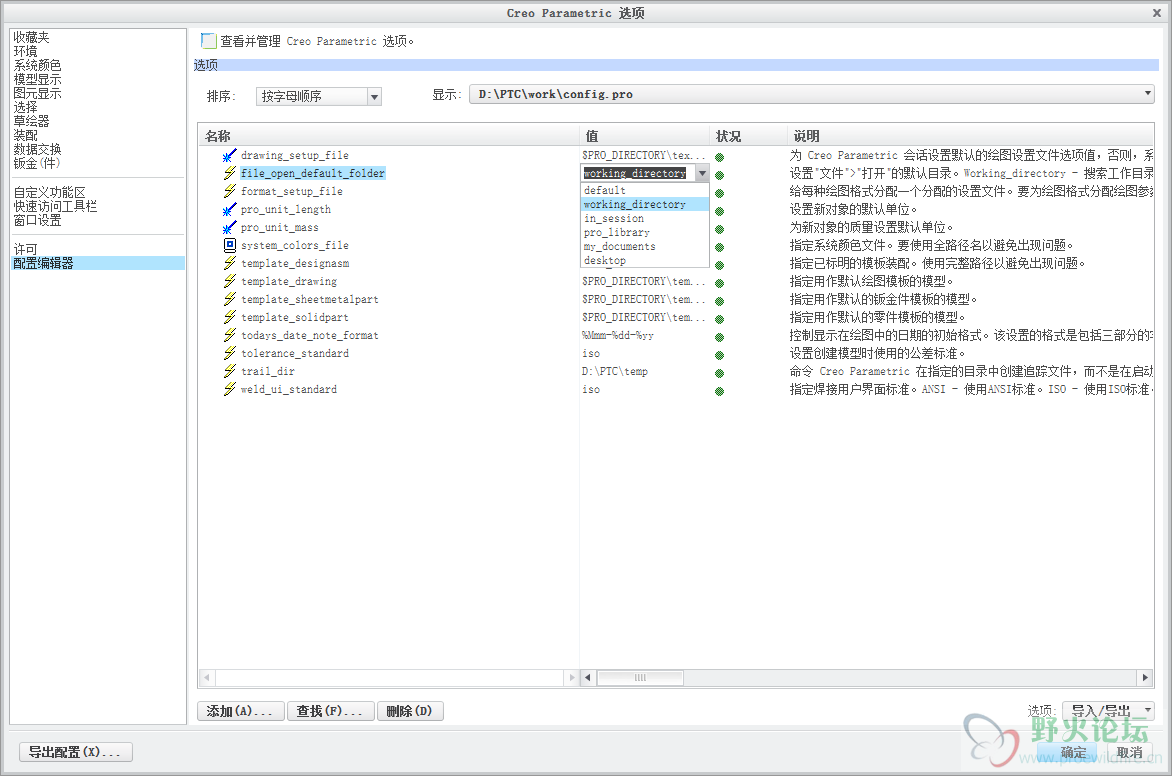Viewport: 1172px width, 776px height.
Task: Click the 值 column header
Action: click(644, 136)
